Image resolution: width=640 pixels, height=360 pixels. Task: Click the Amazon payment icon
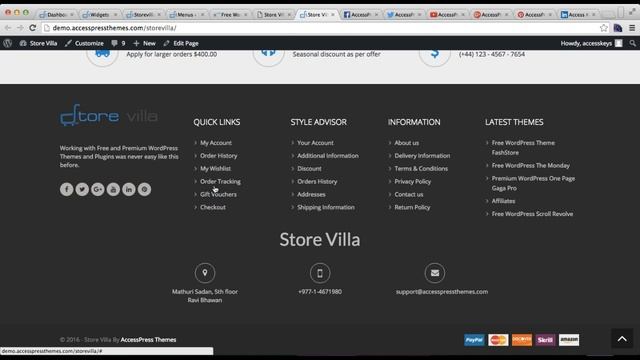click(x=569, y=340)
